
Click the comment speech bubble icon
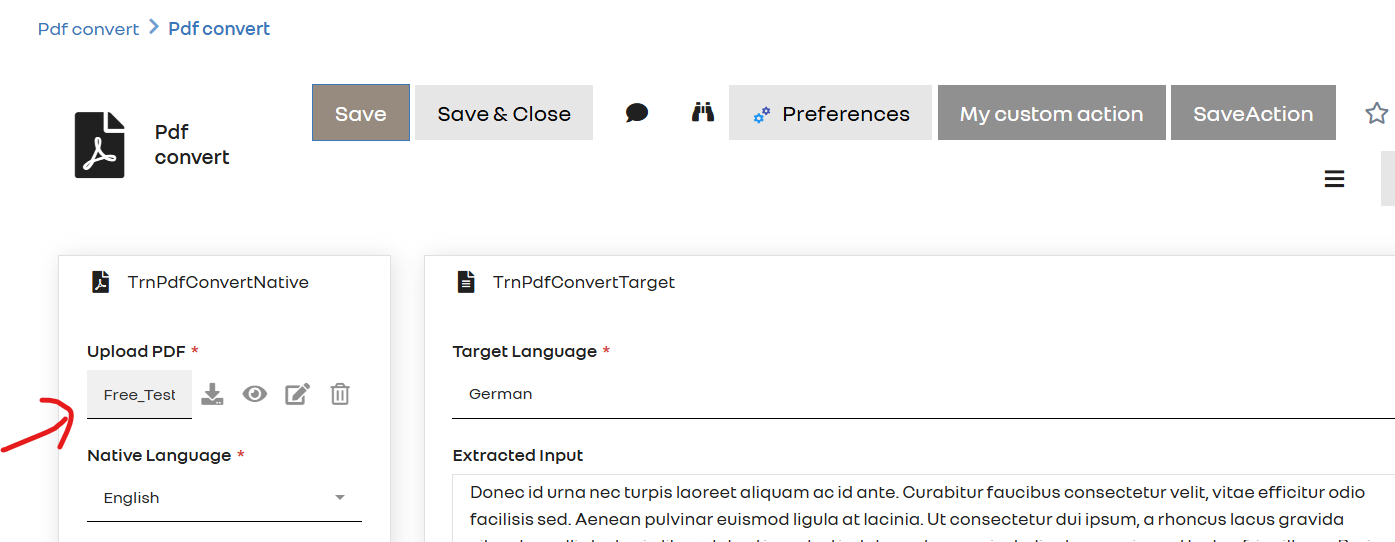637,113
